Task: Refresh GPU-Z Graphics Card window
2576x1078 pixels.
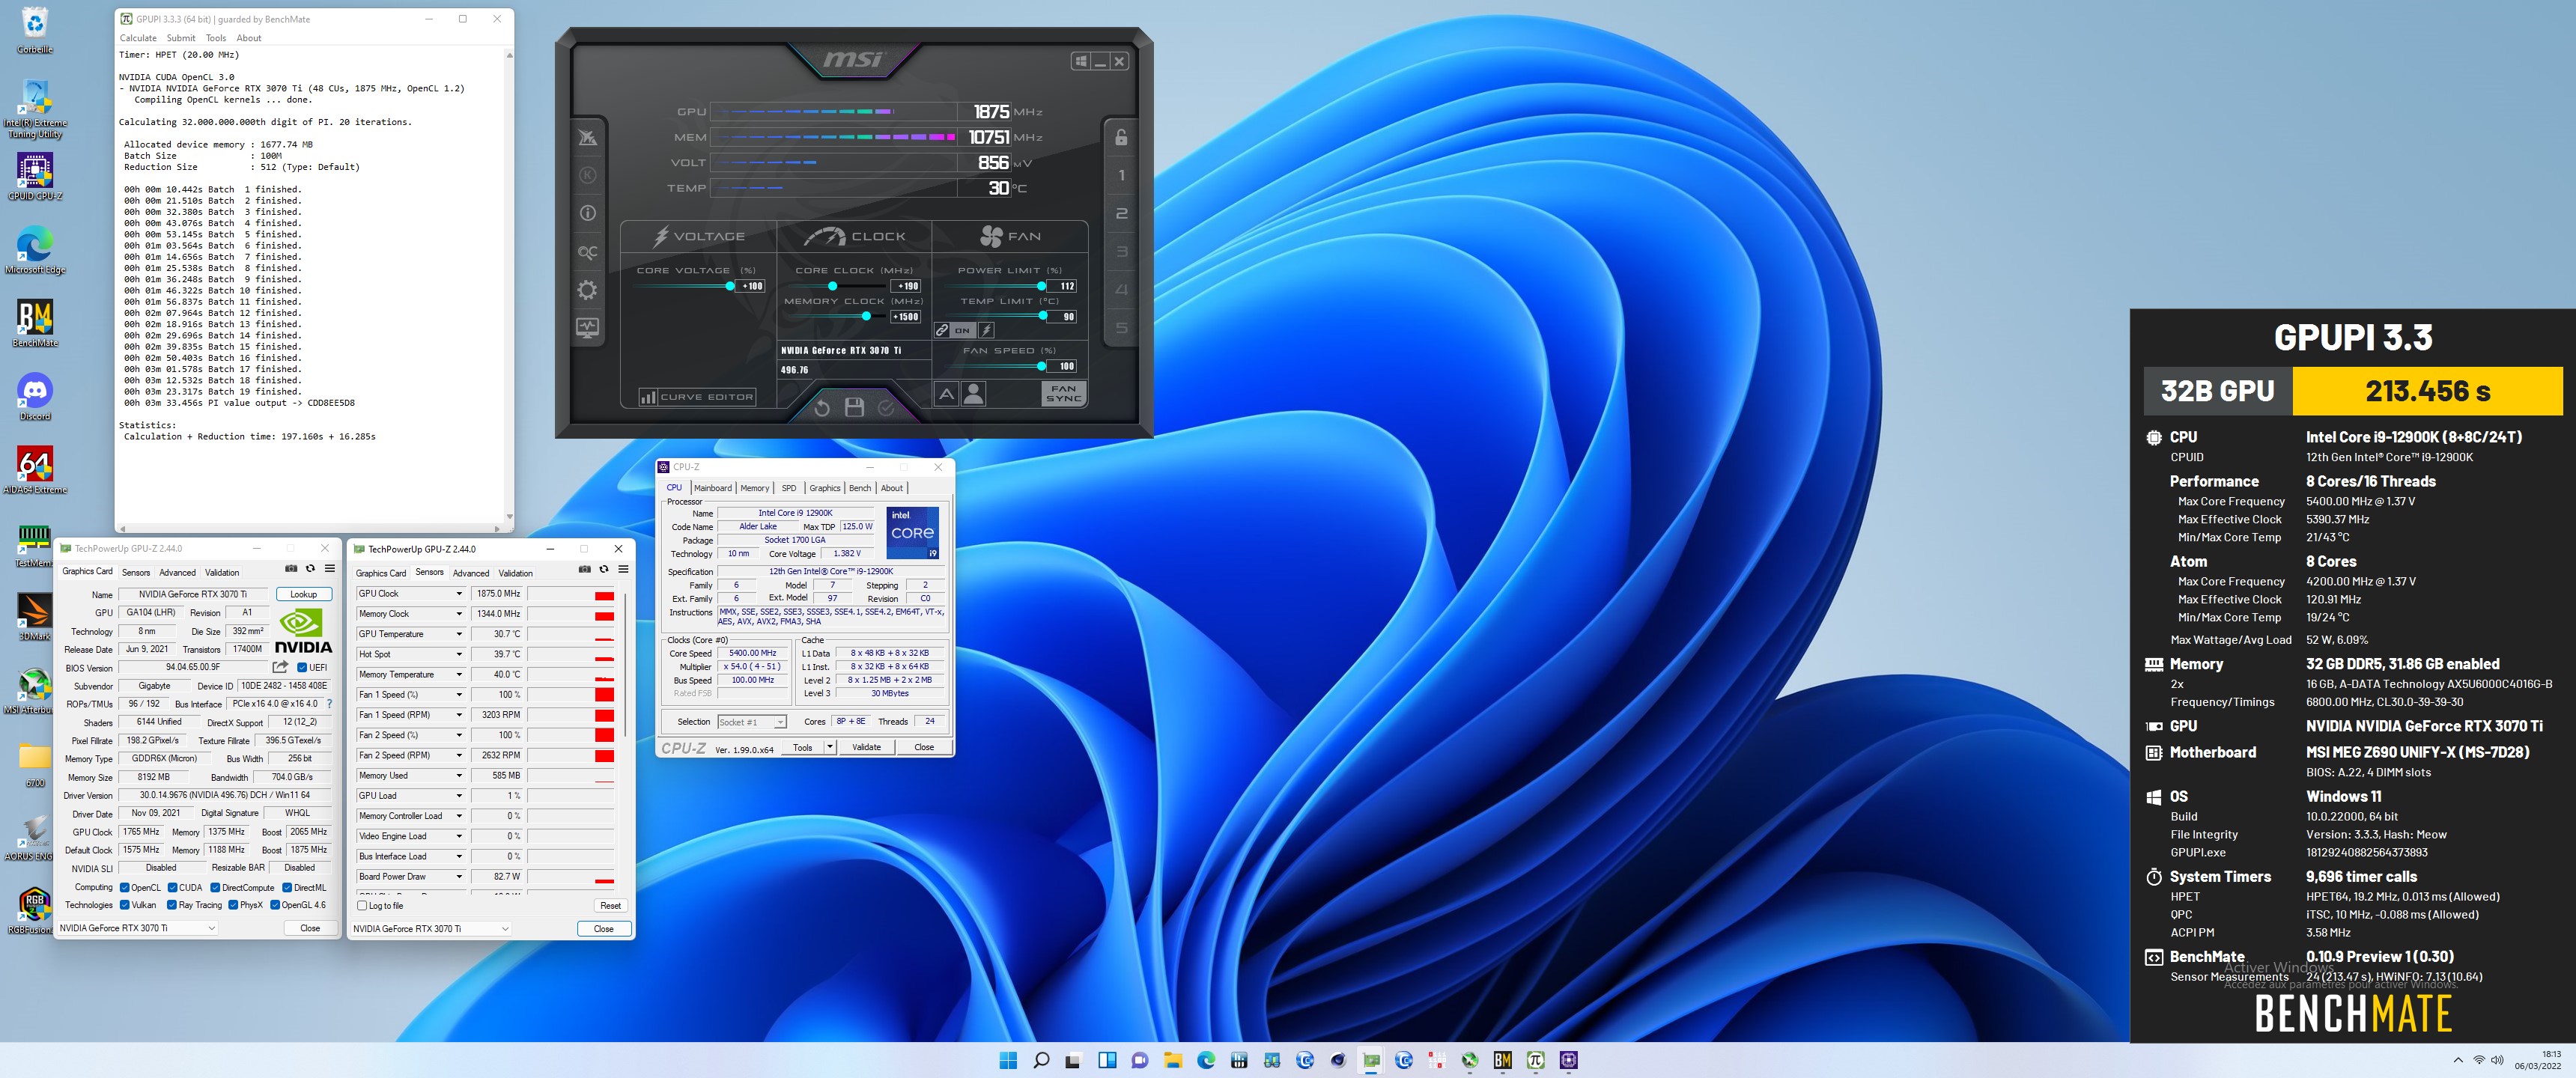Action: 310,568
